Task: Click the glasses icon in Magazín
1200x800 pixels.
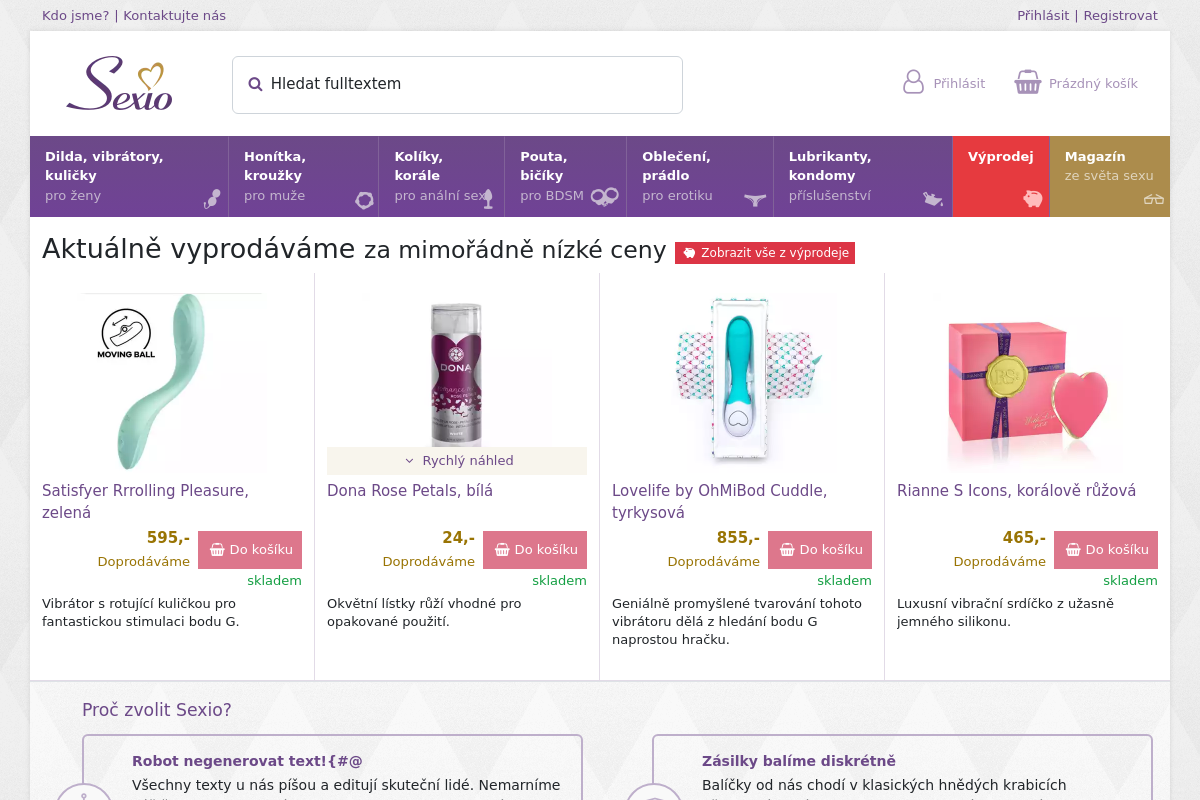Action: coord(1154,199)
